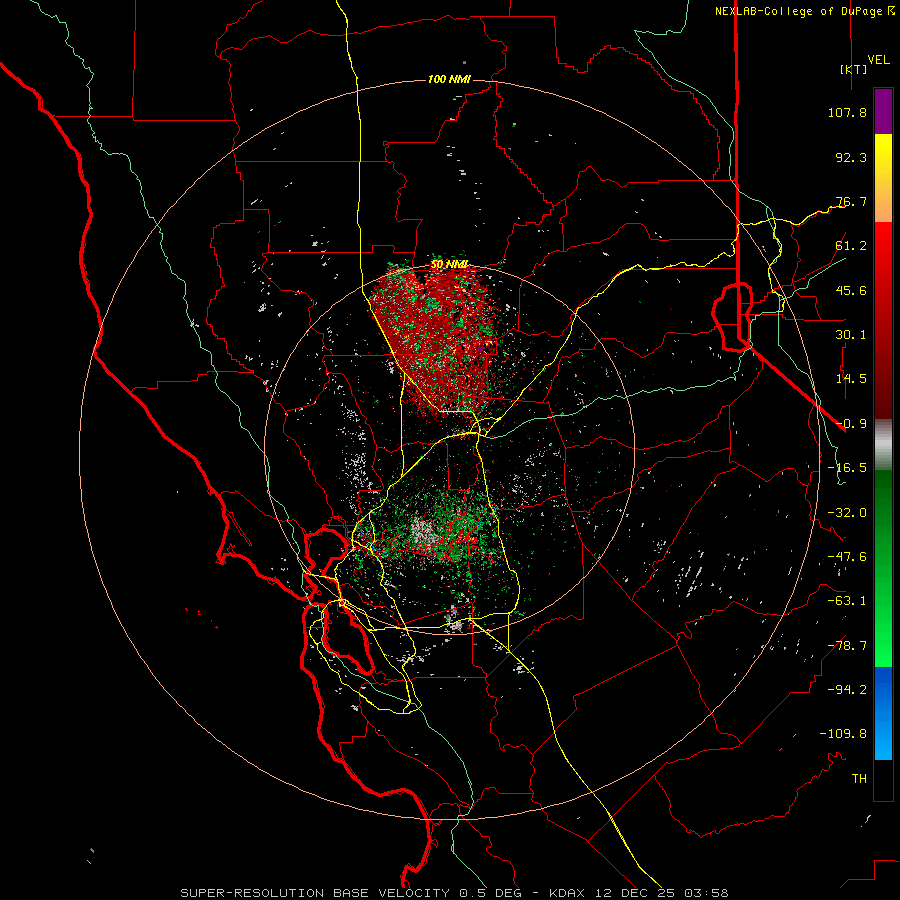
Task: Select the -0.9 velocity scale value
Action: [851, 424]
